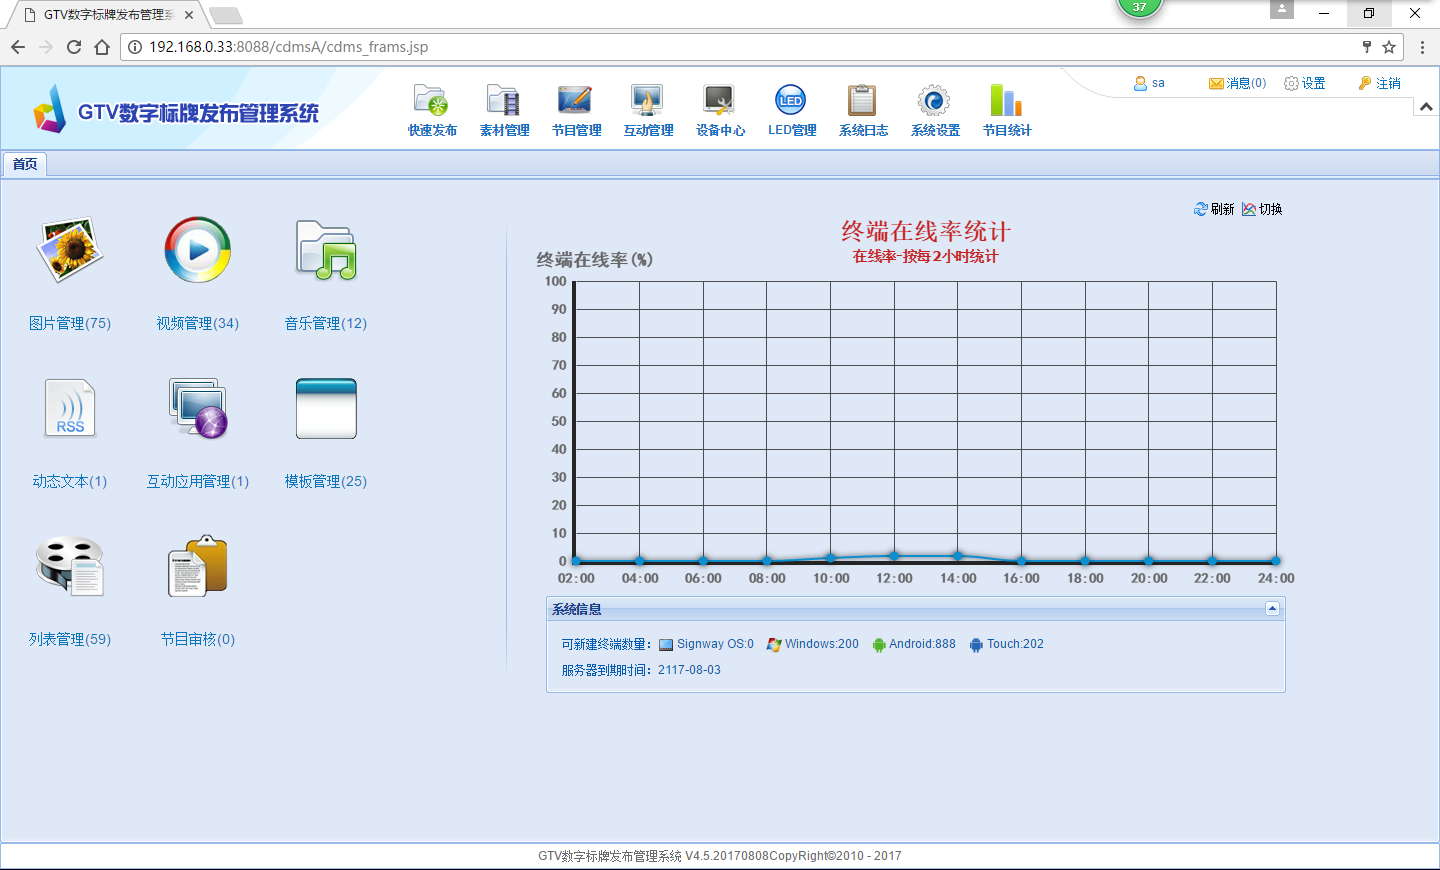1440x870 pixels.
Task: Select the 首页 home tab
Action: (25, 164)
